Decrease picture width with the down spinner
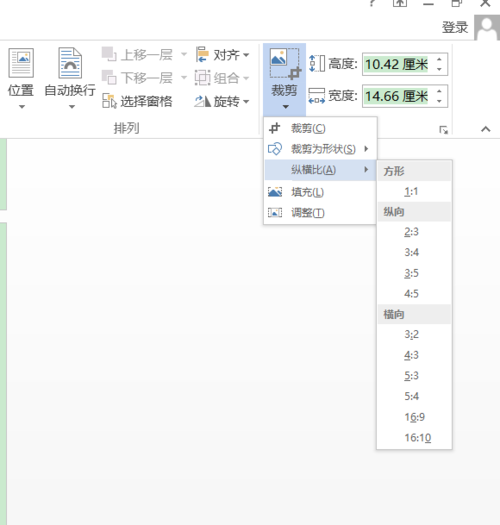This screenshot has width=500, height=525. [439, 101]
